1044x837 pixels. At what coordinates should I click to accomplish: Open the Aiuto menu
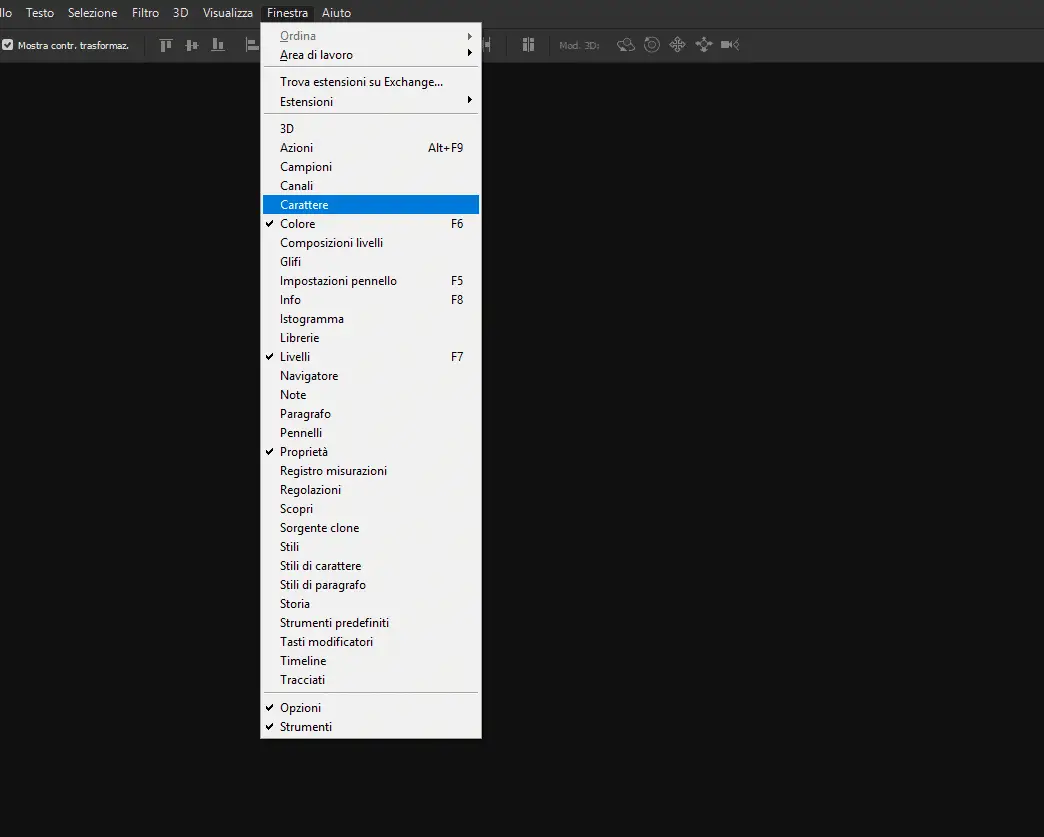coord(336,13)
